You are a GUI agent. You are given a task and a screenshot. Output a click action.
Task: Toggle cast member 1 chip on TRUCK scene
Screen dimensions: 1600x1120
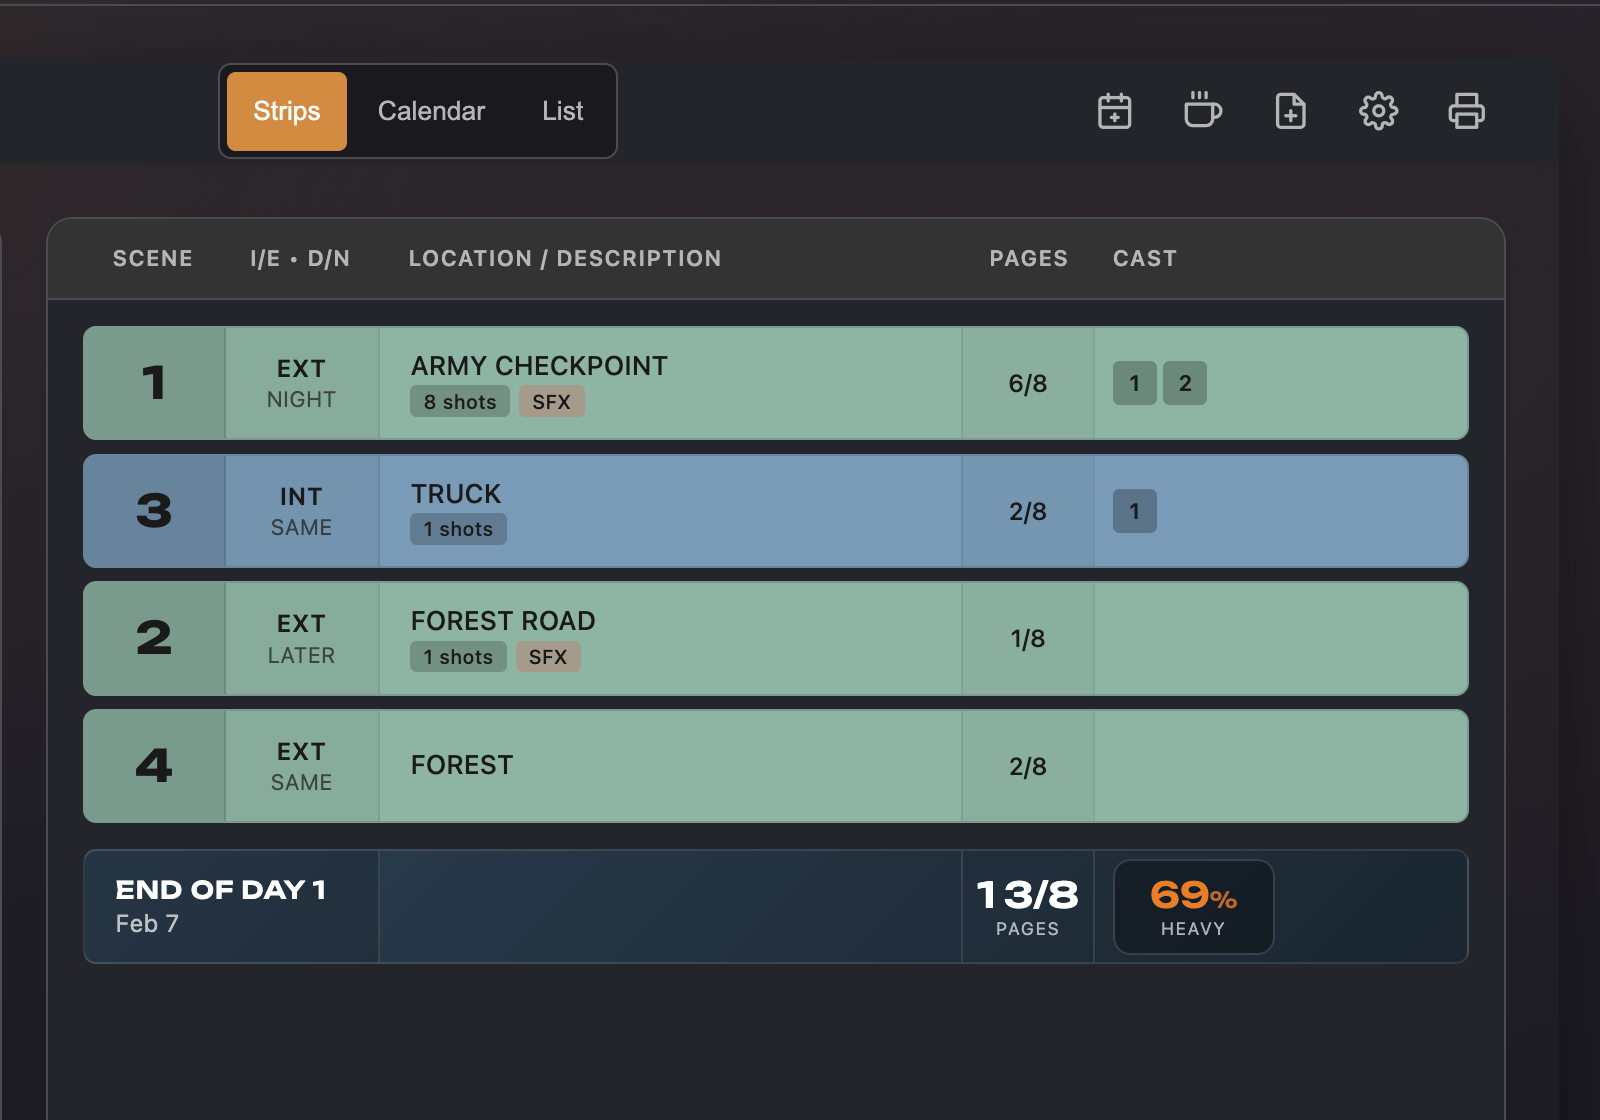pos(1134,511)
